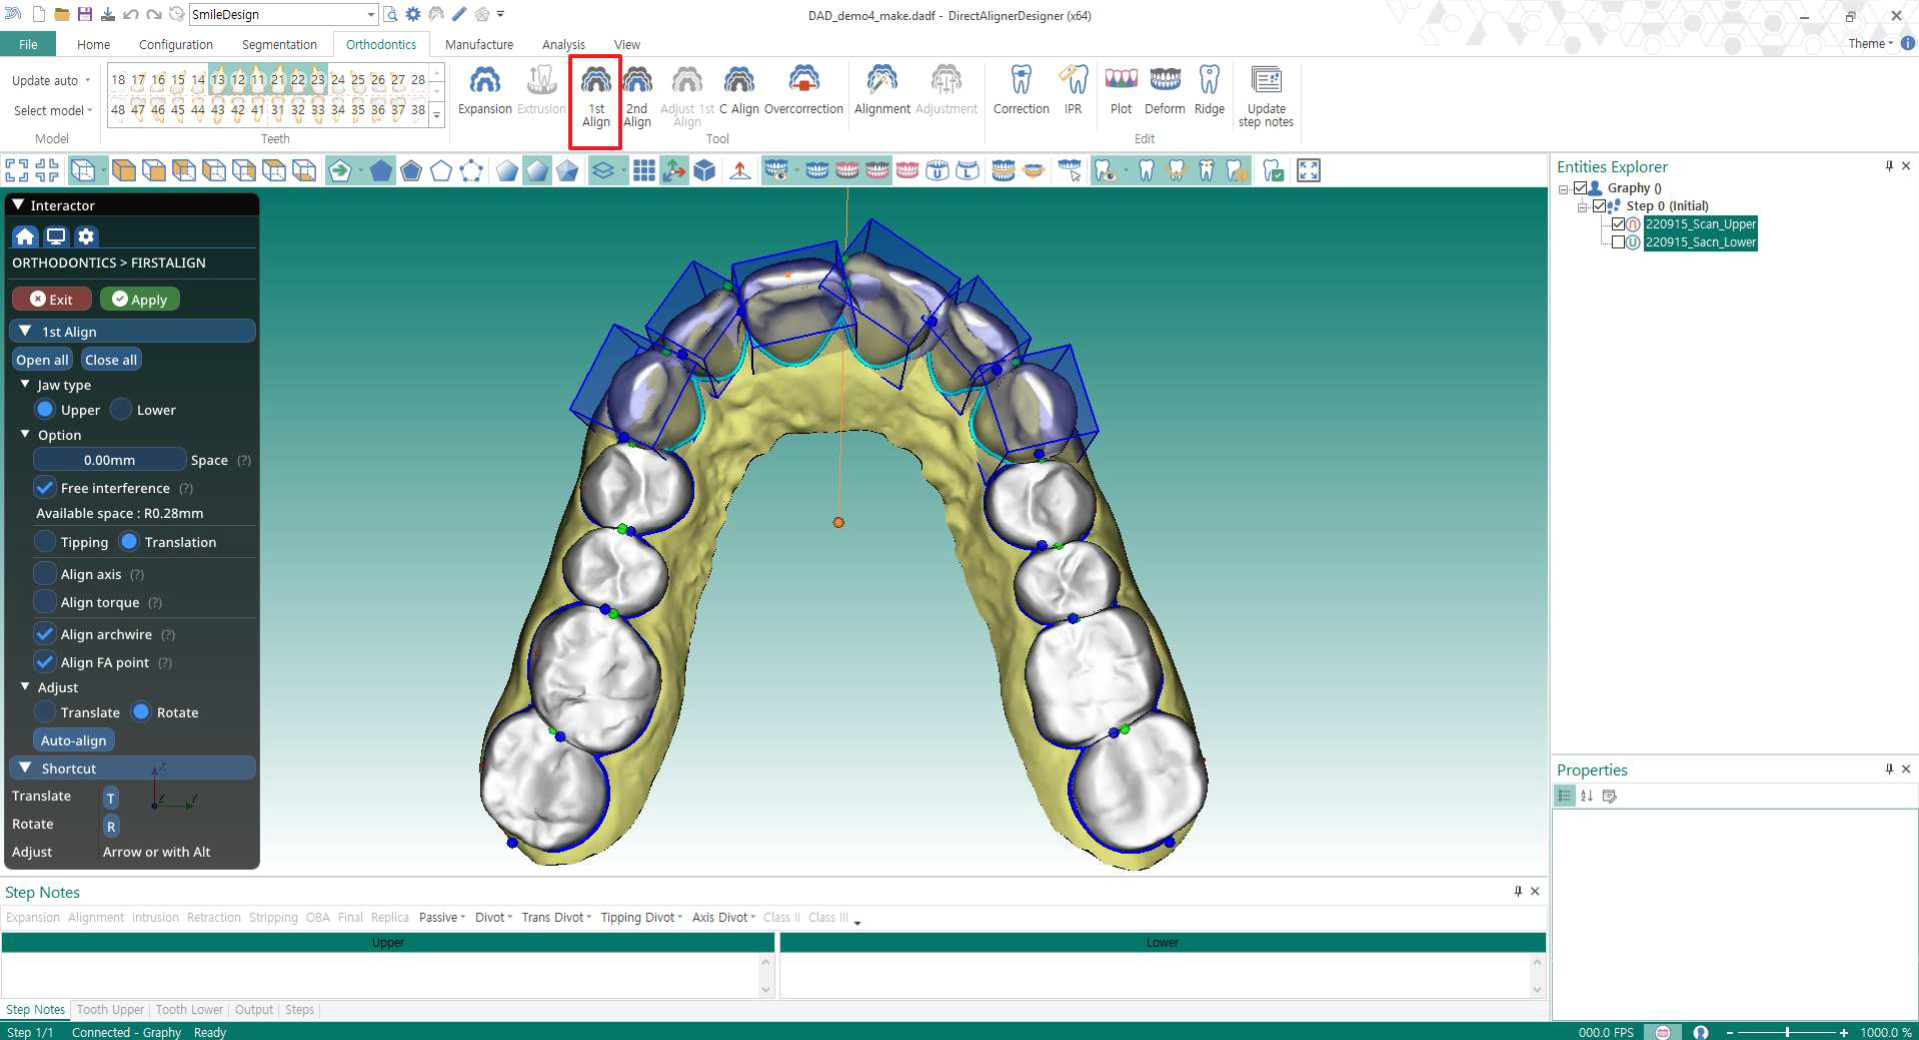
Task: Select the Expansion tool icon
Action: click(484, 81)
